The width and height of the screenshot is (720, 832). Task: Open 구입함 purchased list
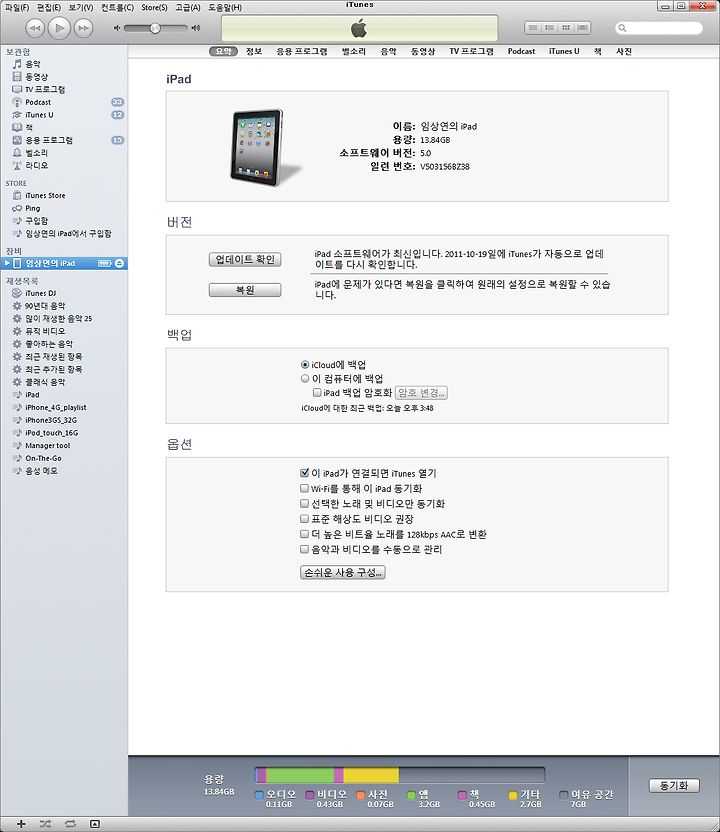click(37, 221)
